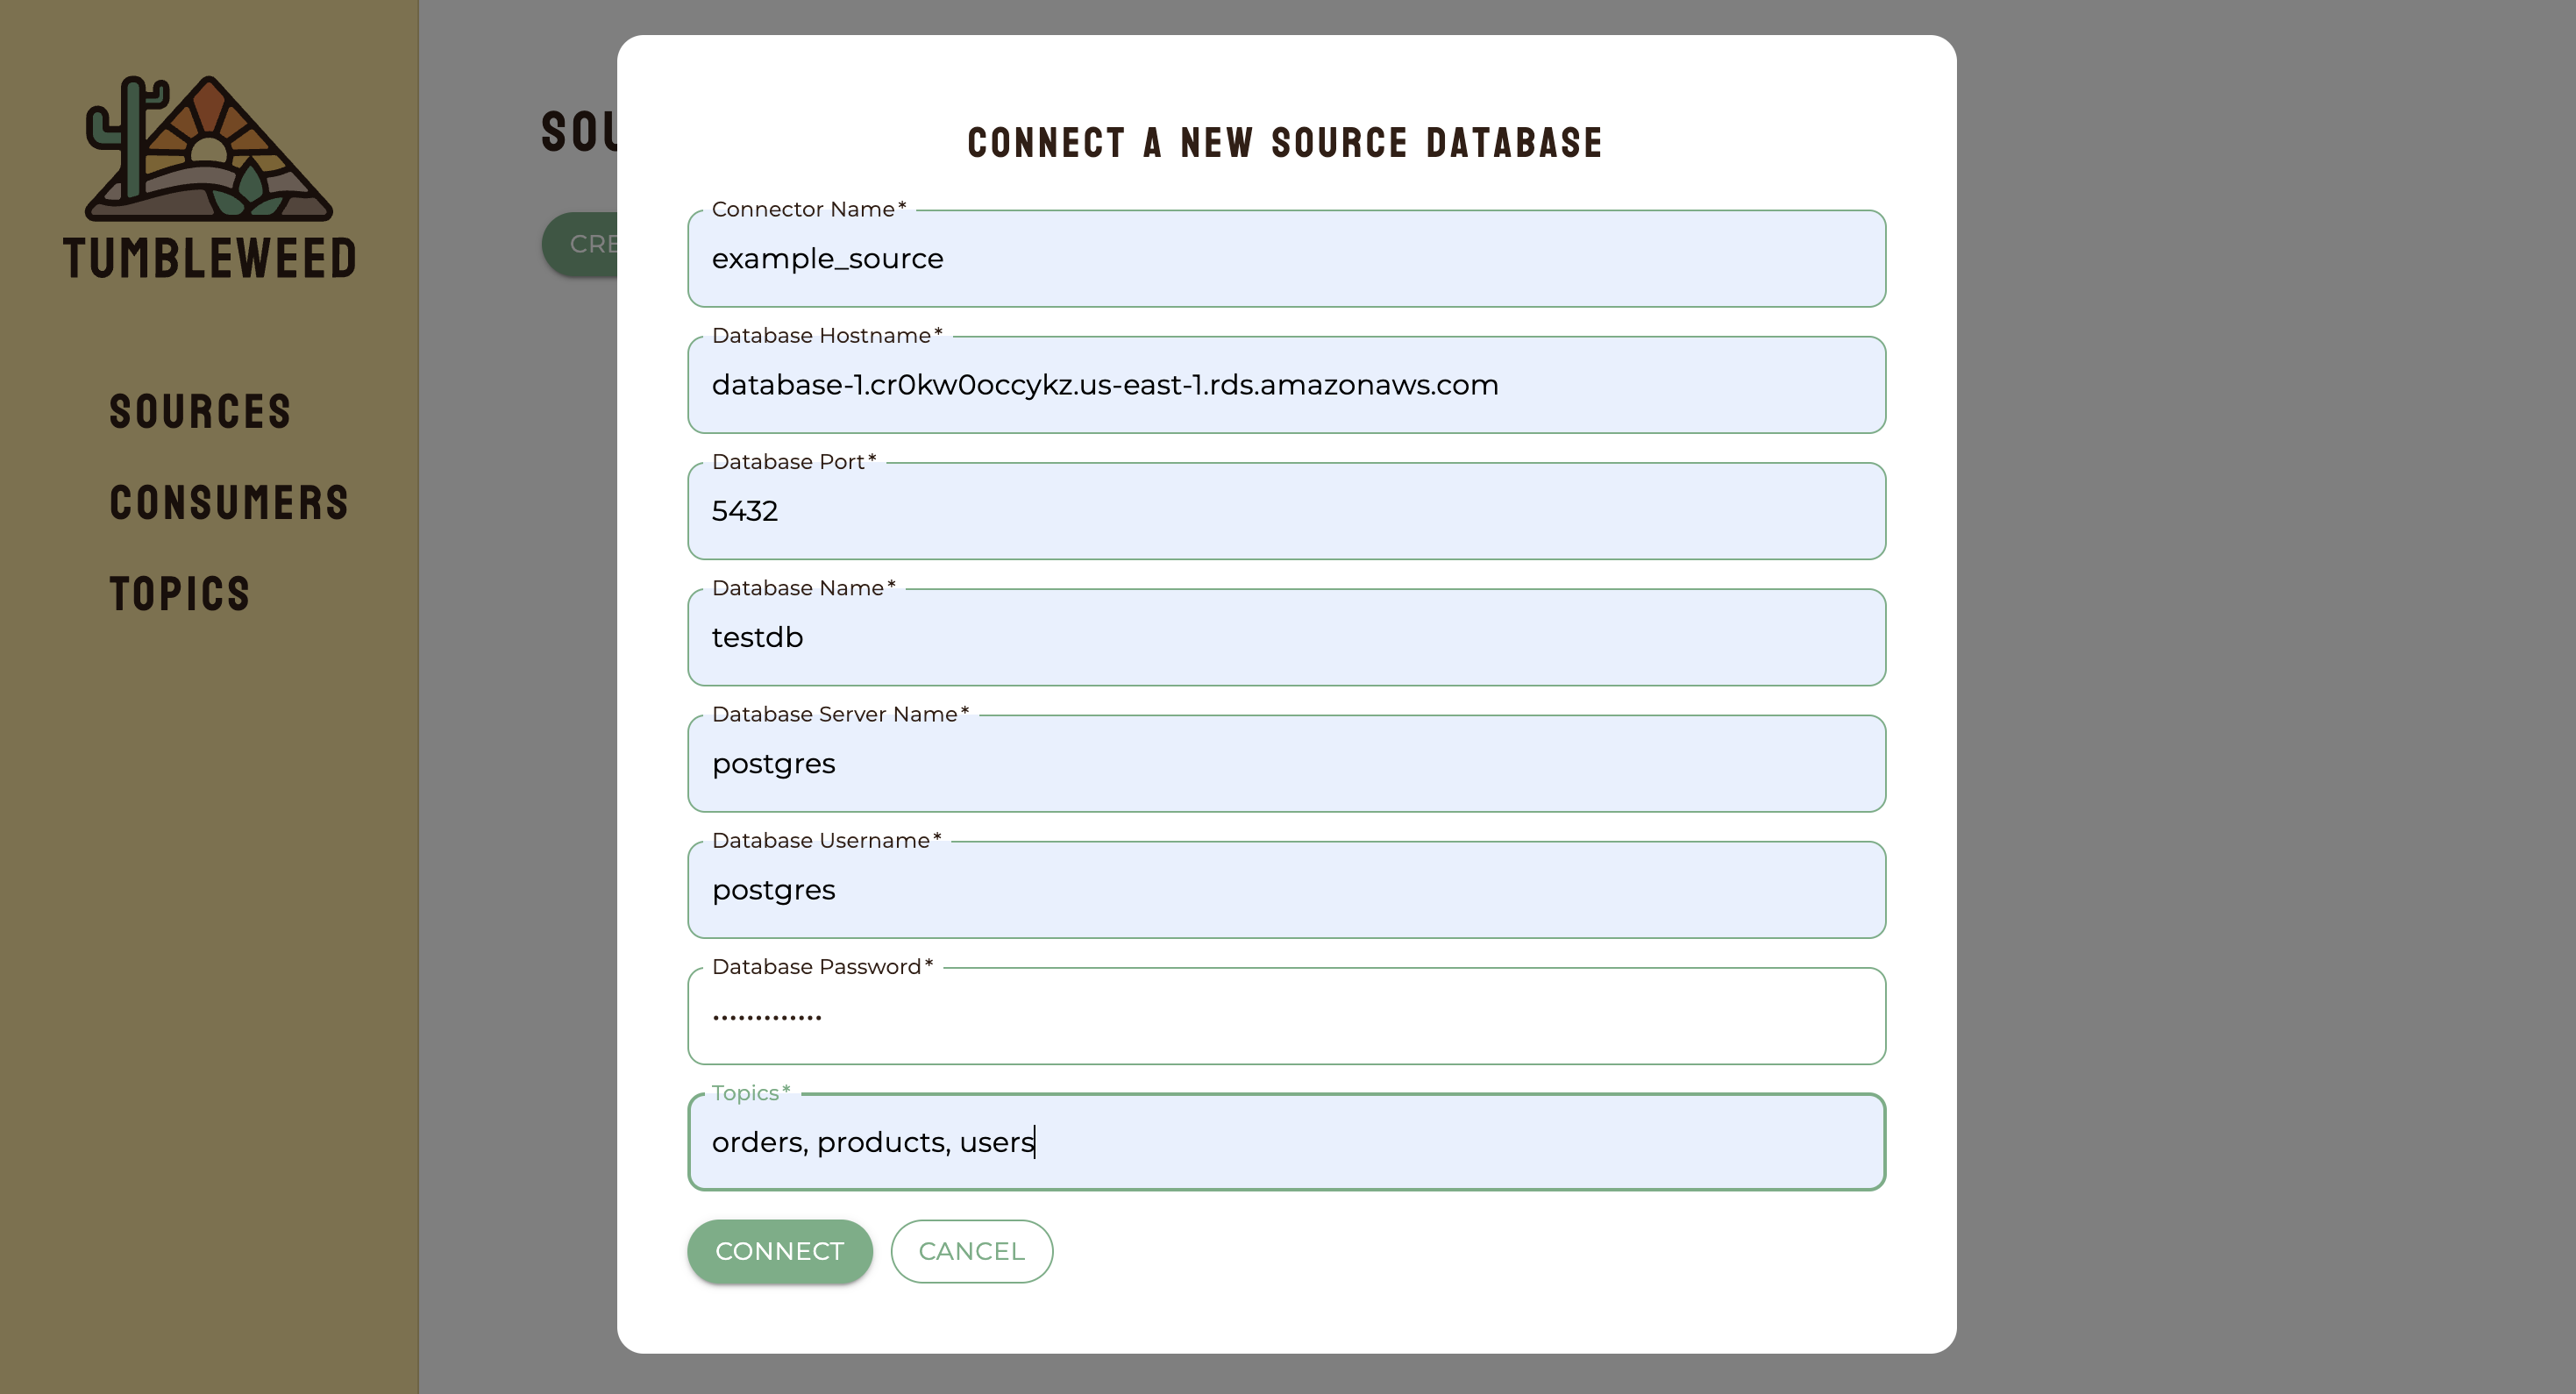The height and width of the screenshot is (1394, 2576).
Task: Click the CANCEL button
Action: coord(971,1251)
